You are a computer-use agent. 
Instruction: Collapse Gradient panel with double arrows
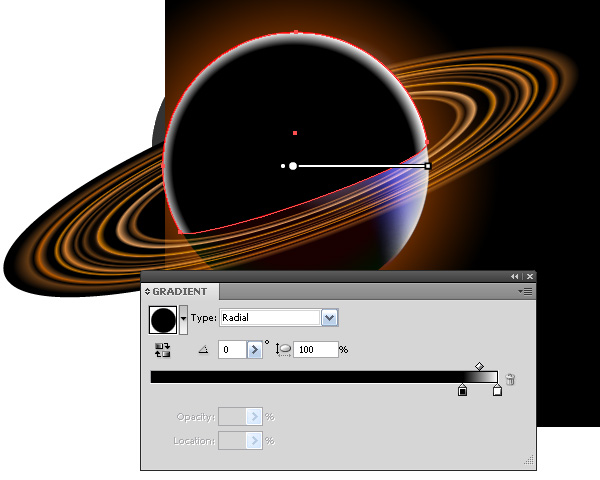[x=515, y=276]
